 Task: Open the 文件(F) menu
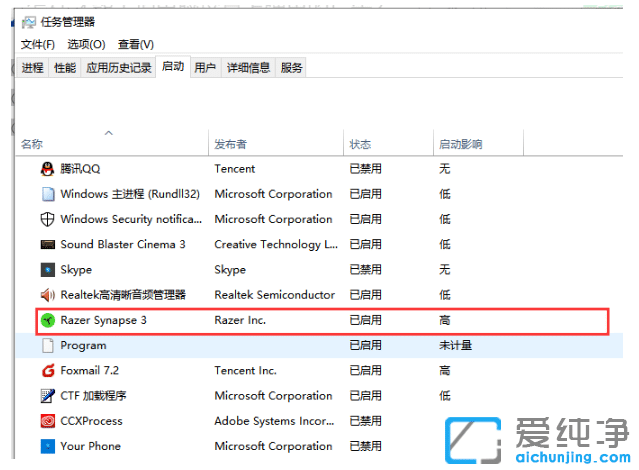point(38,44)
